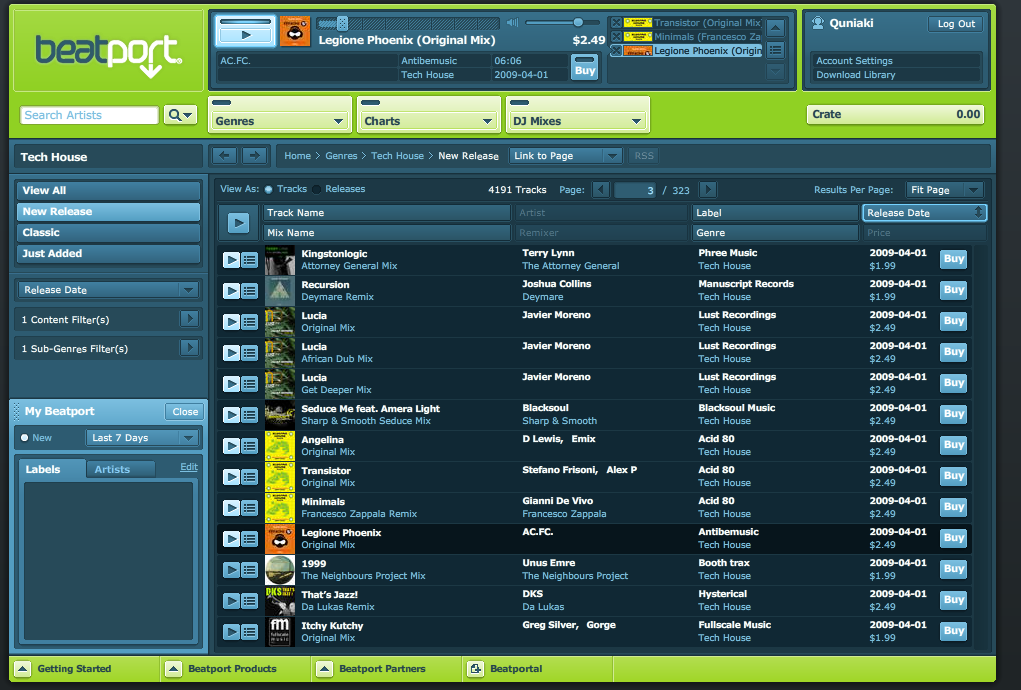Viewport: 1021px width, 690px height.
Task: Expand the Beatport Products footer panel
Action: click(x=173, y=669)
